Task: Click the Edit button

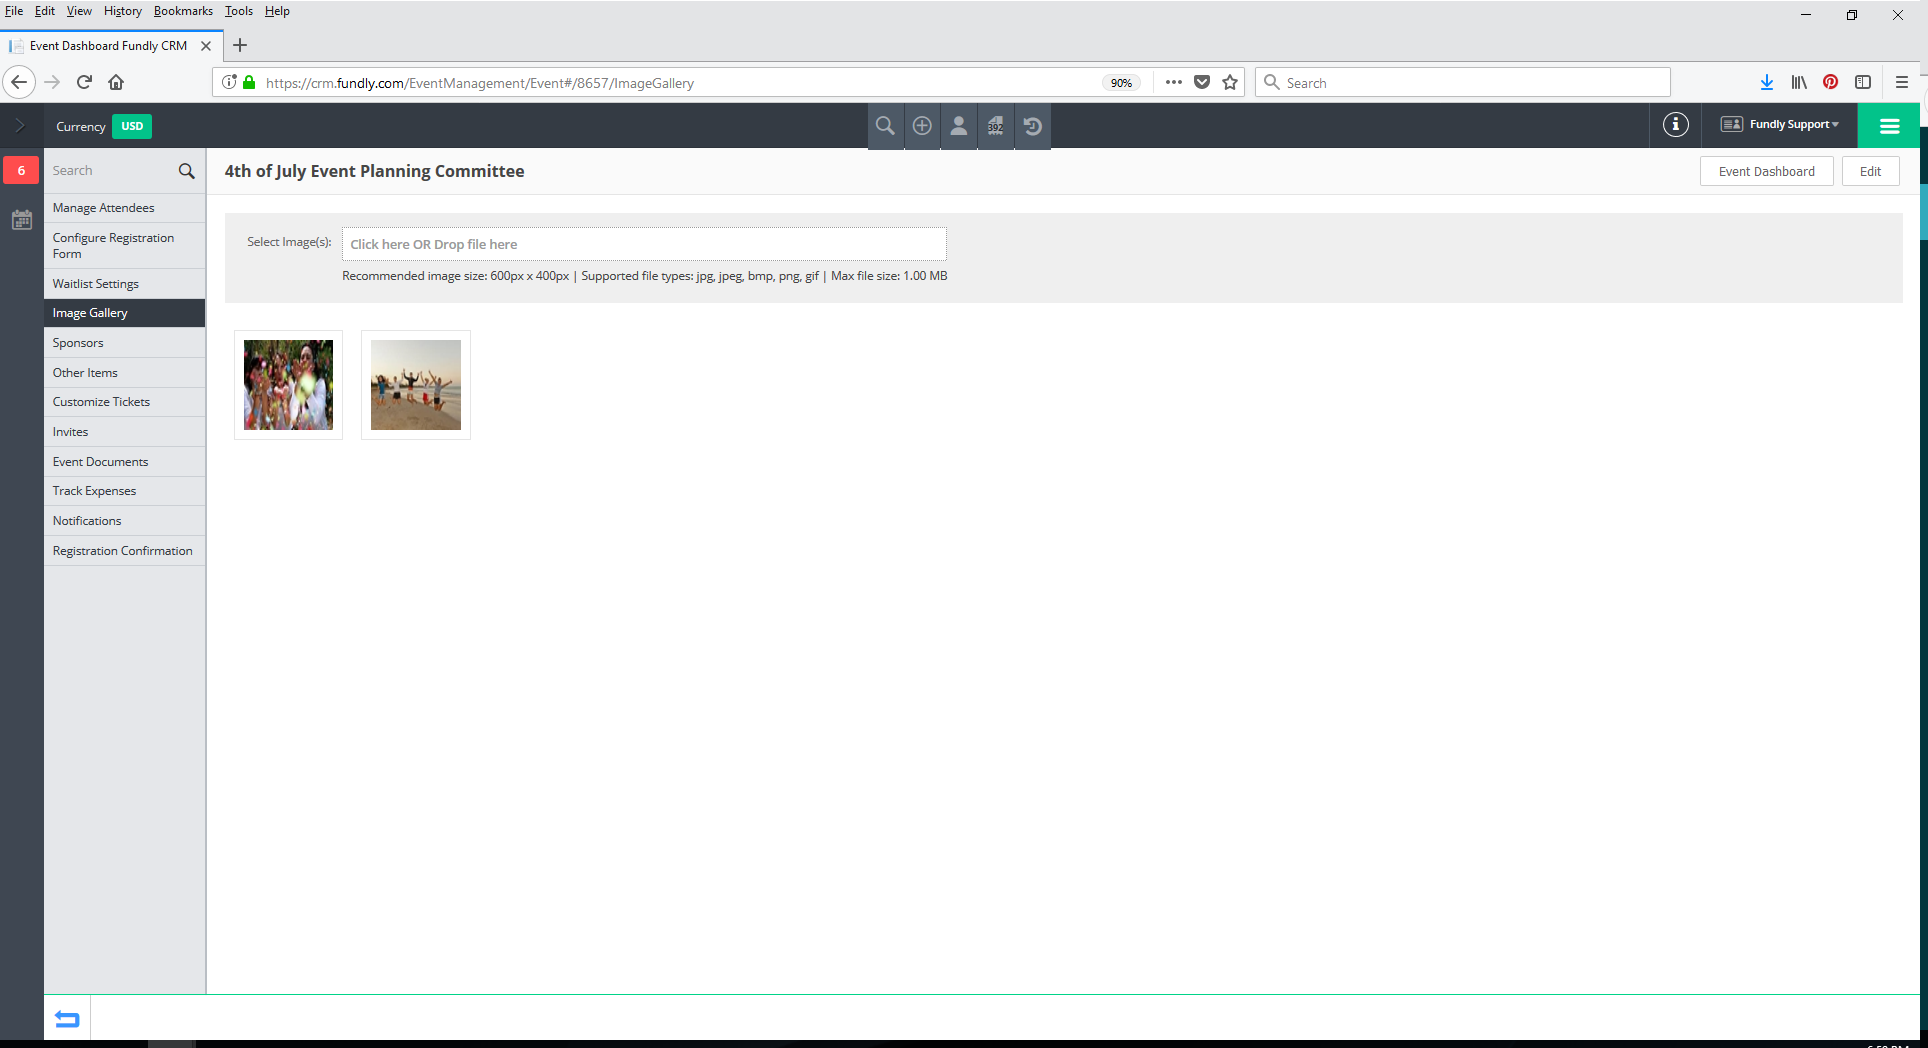Action: point(1870,171)
